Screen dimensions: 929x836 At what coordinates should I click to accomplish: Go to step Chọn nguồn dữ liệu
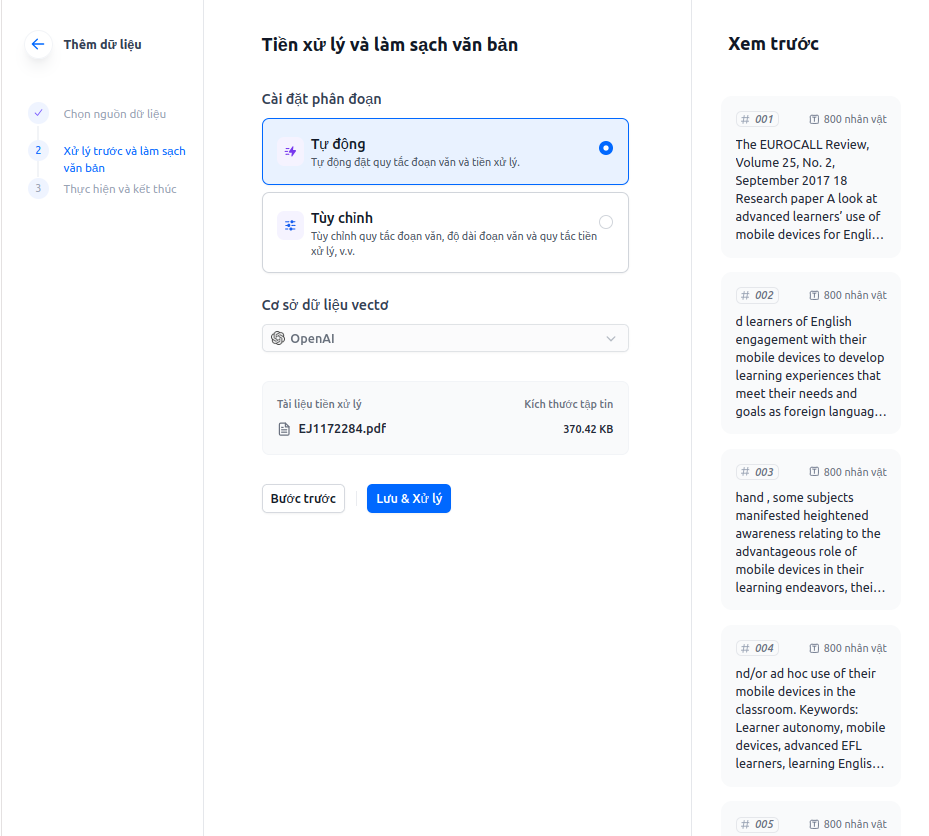click(114, 114)
